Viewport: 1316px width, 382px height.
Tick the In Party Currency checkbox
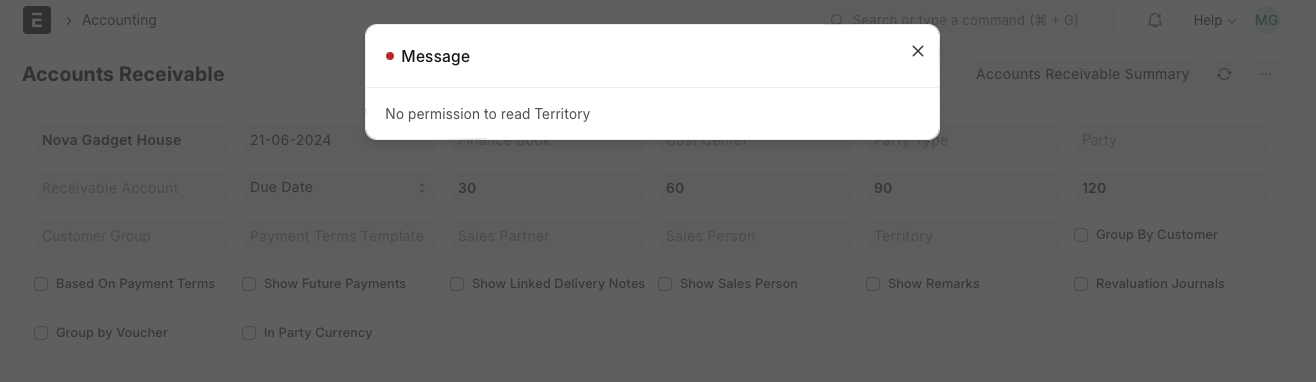[249, 333]
